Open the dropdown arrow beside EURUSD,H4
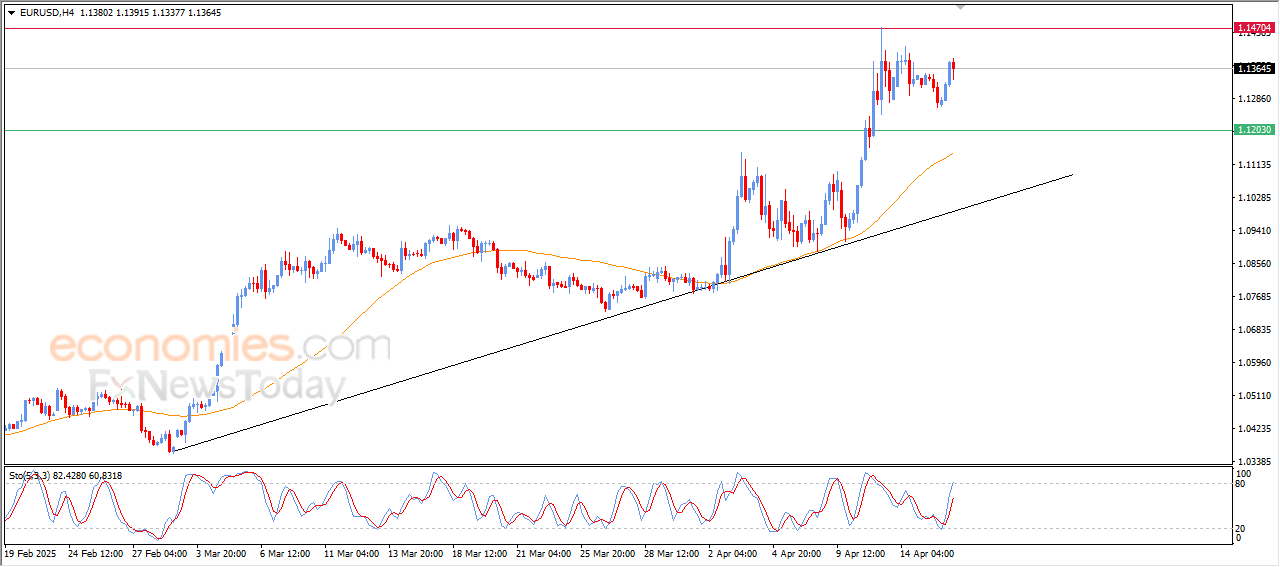Viewport: 1280px width, 567px height. (11, 13)
